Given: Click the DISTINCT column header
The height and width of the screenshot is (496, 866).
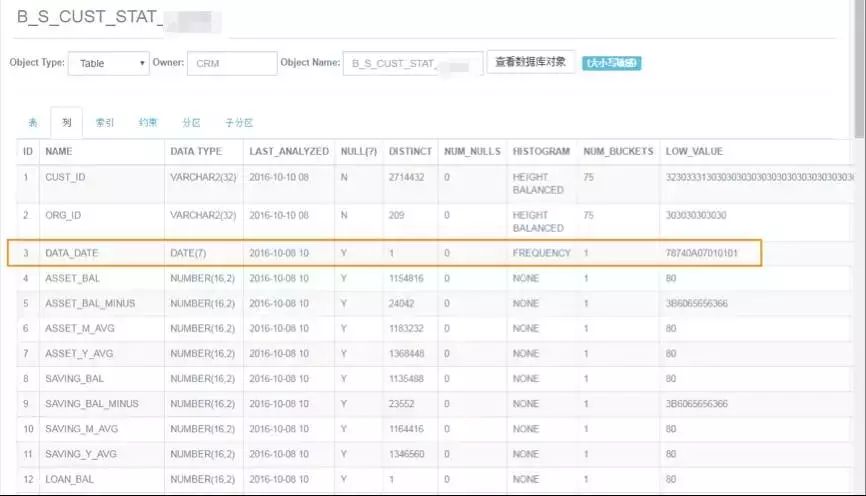Looking at the screenshot, I should pyautogui.click(x=410, y=151).
